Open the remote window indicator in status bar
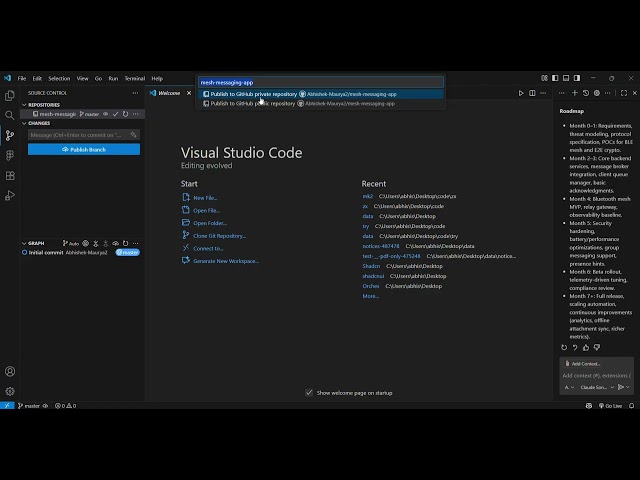640x480 pixels. [7, 406]
